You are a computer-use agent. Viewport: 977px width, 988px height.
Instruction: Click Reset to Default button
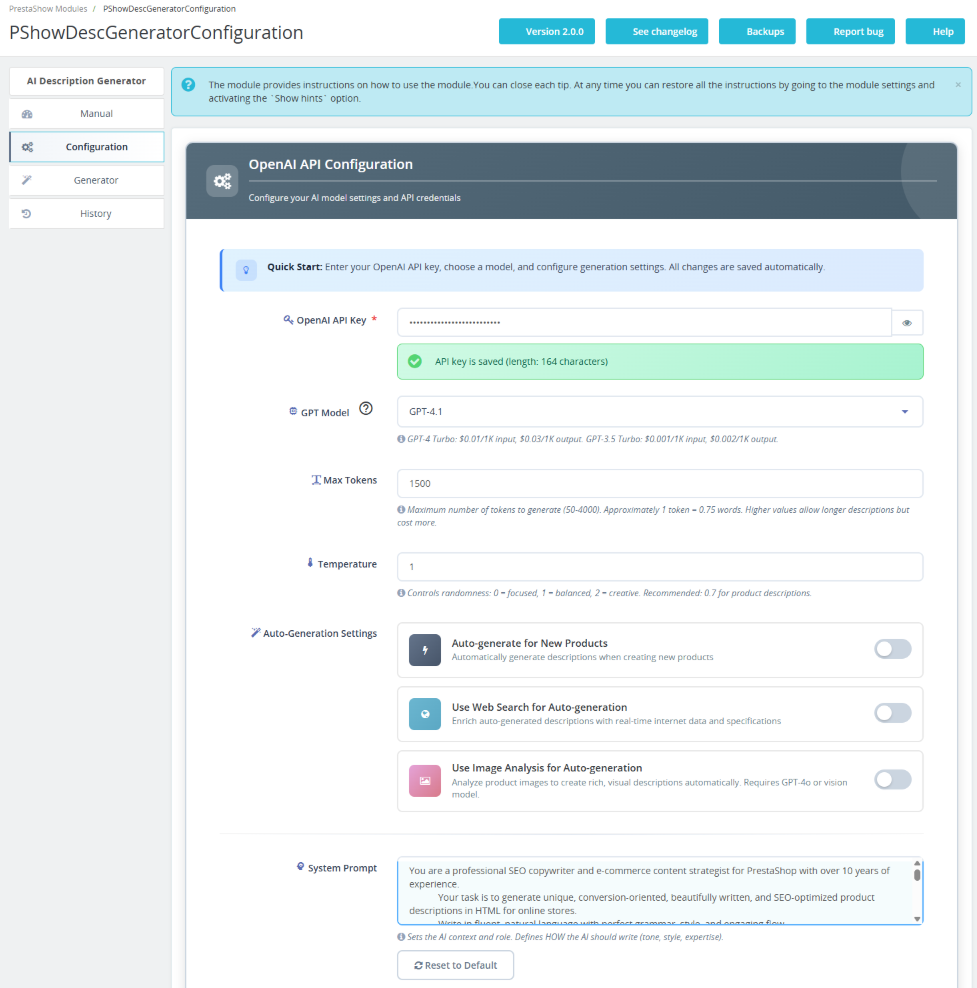[x=455, y=965]
